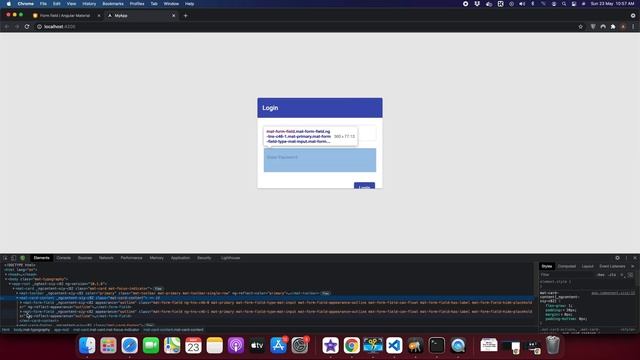Go back with the browser back arrow
640x360 pixels.
(x=7, y=27)
